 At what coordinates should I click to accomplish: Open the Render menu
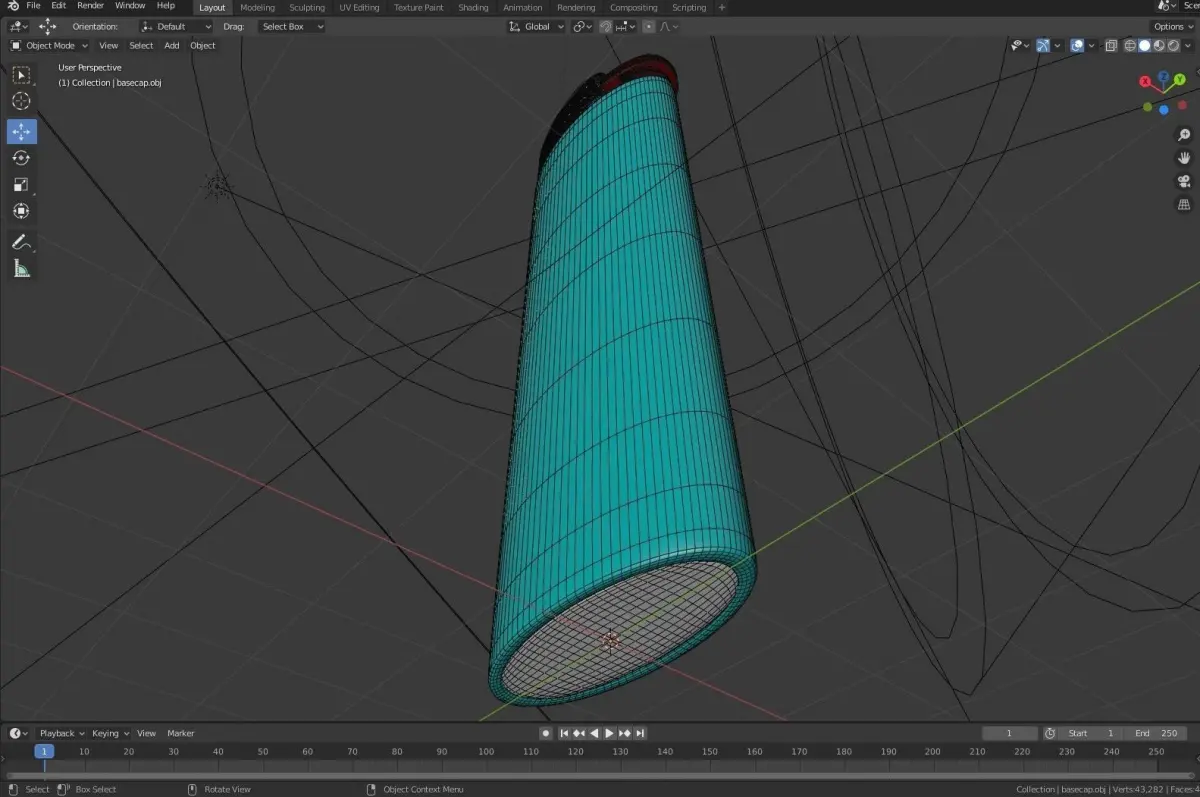coord(91,6)
